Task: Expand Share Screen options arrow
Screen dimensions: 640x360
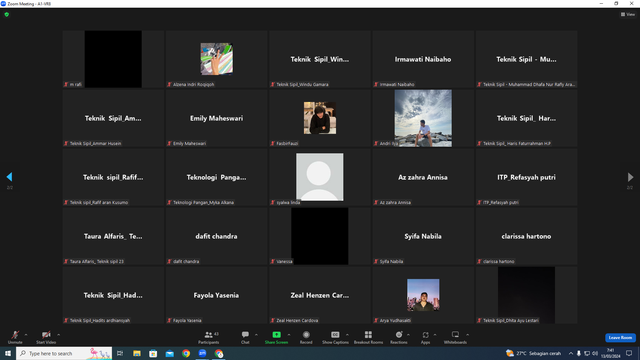Action: 289,335
